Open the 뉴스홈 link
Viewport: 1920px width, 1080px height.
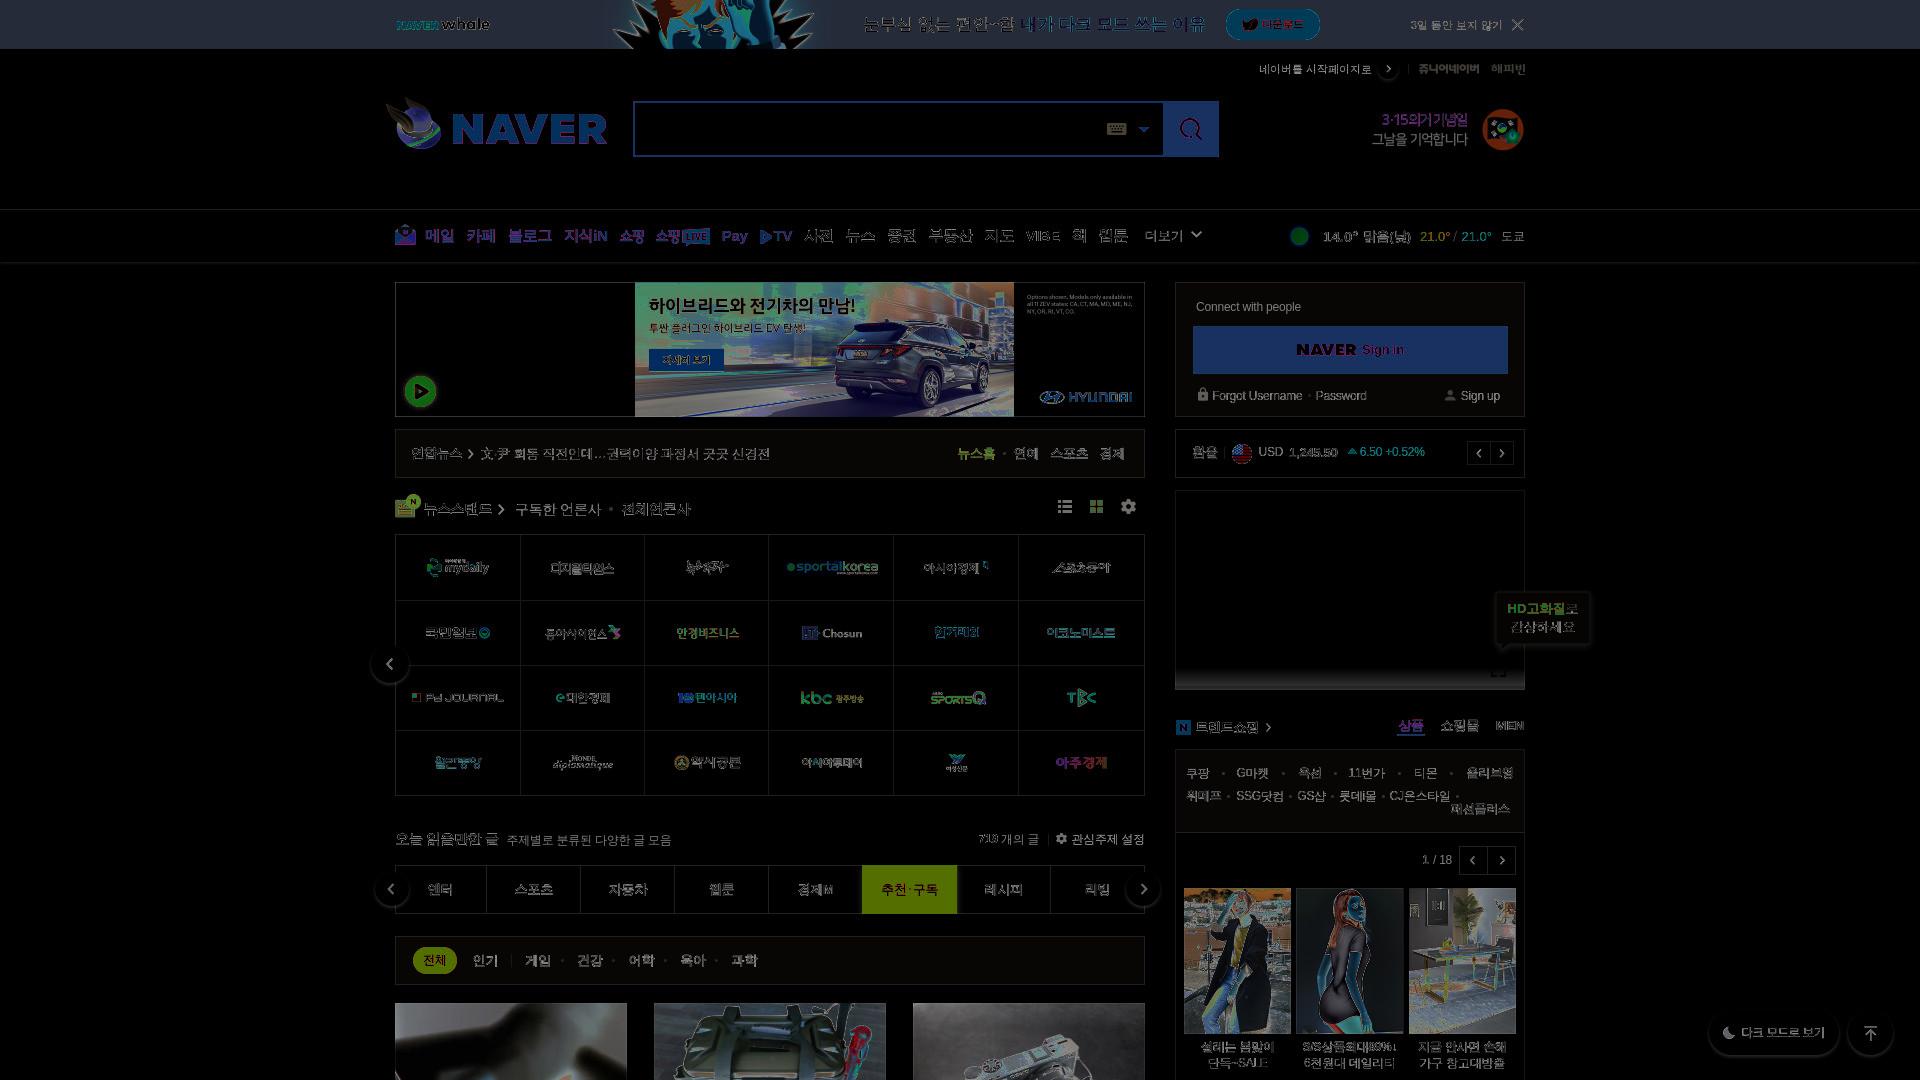pos(976,454)
